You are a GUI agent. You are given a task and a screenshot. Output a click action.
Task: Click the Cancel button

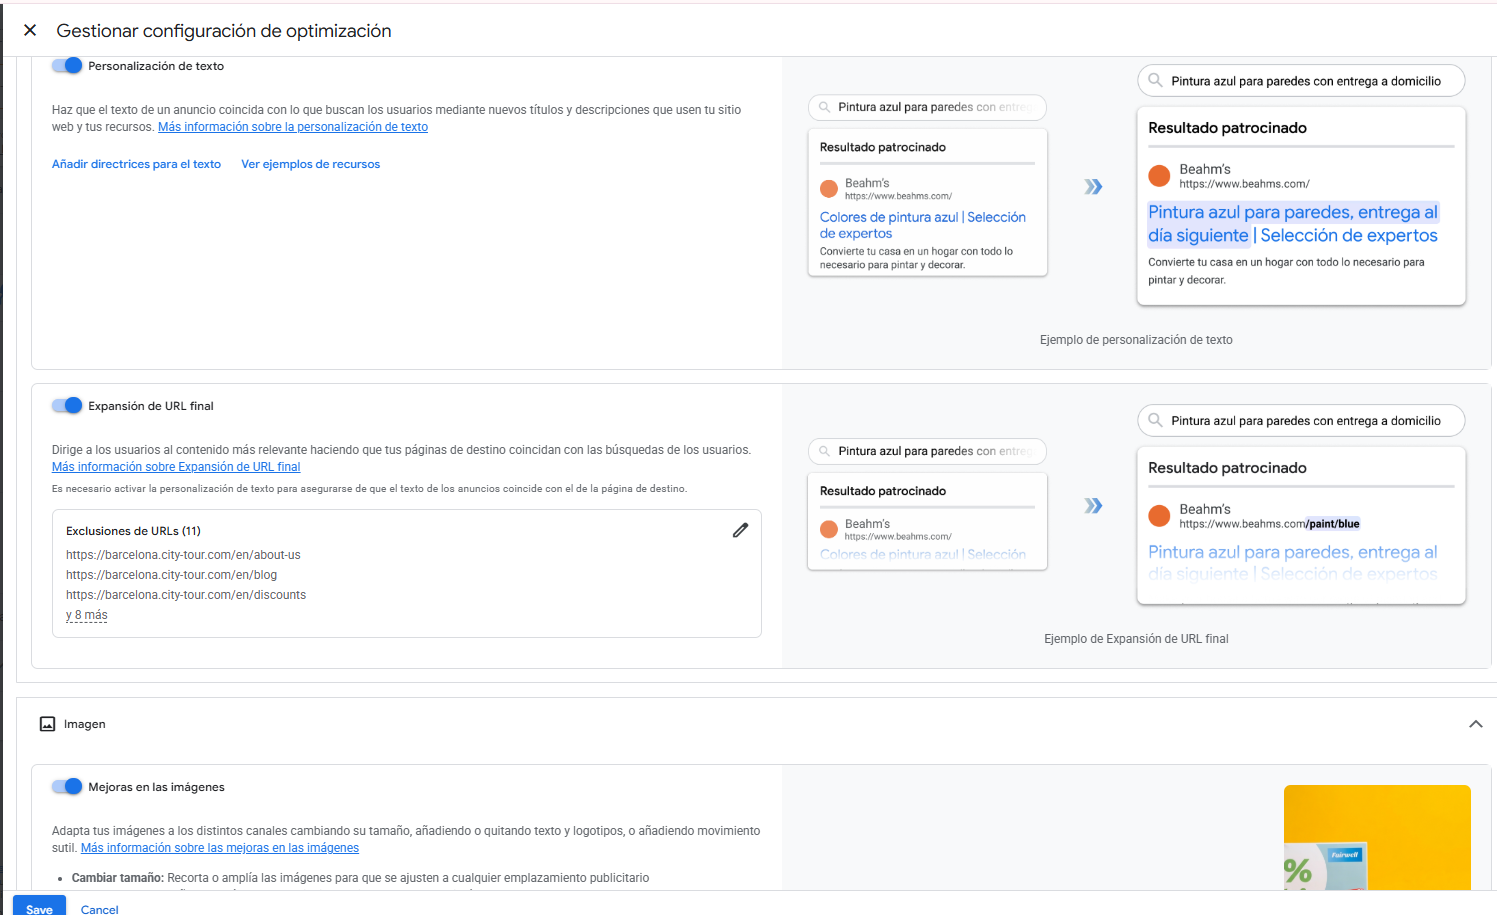click(x=99, y=908)
